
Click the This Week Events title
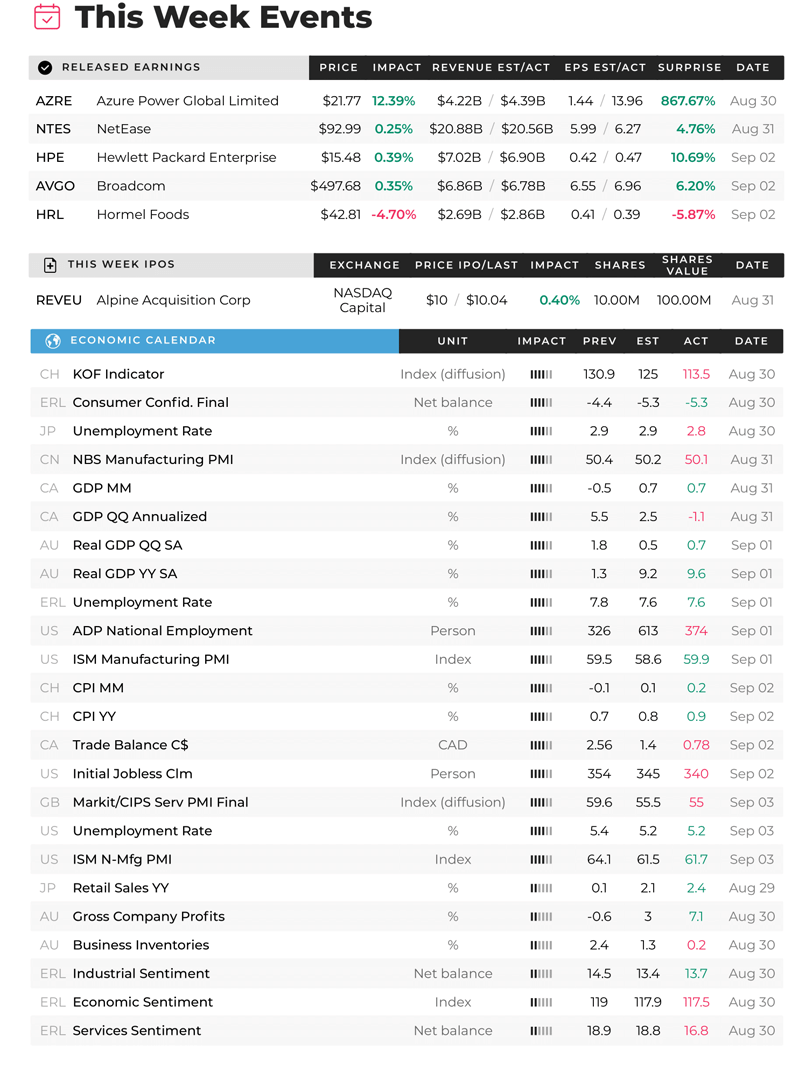tap(224, 17)
